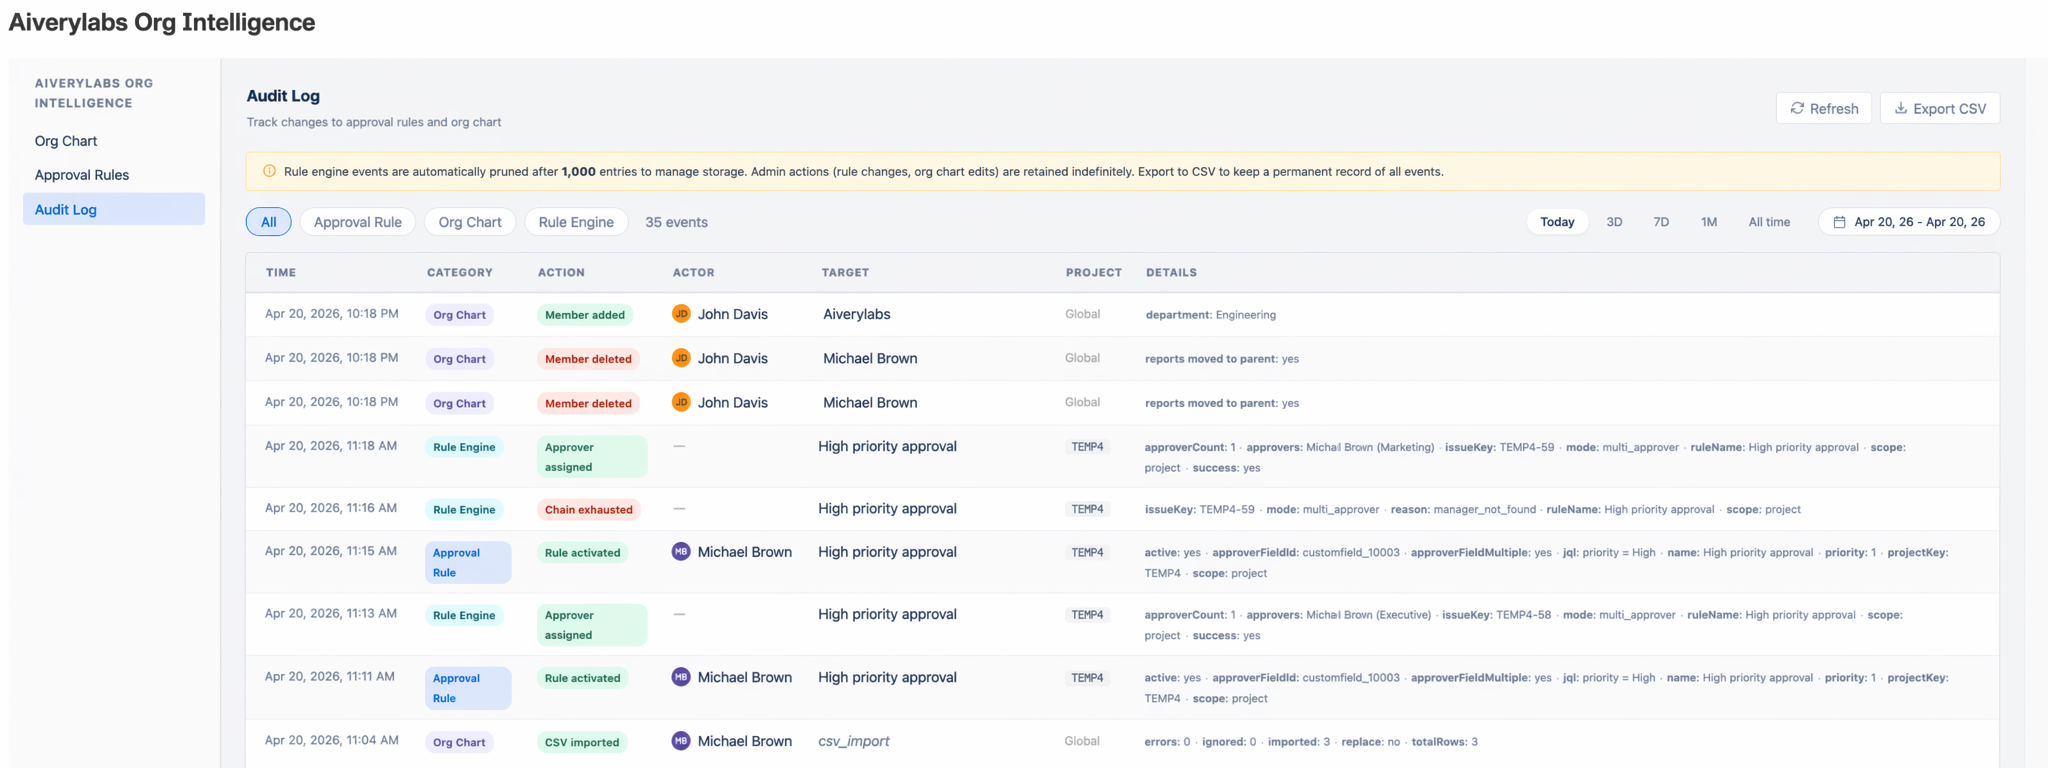Click the TARGET column header

pyautogui.click(x=845, y=272)
